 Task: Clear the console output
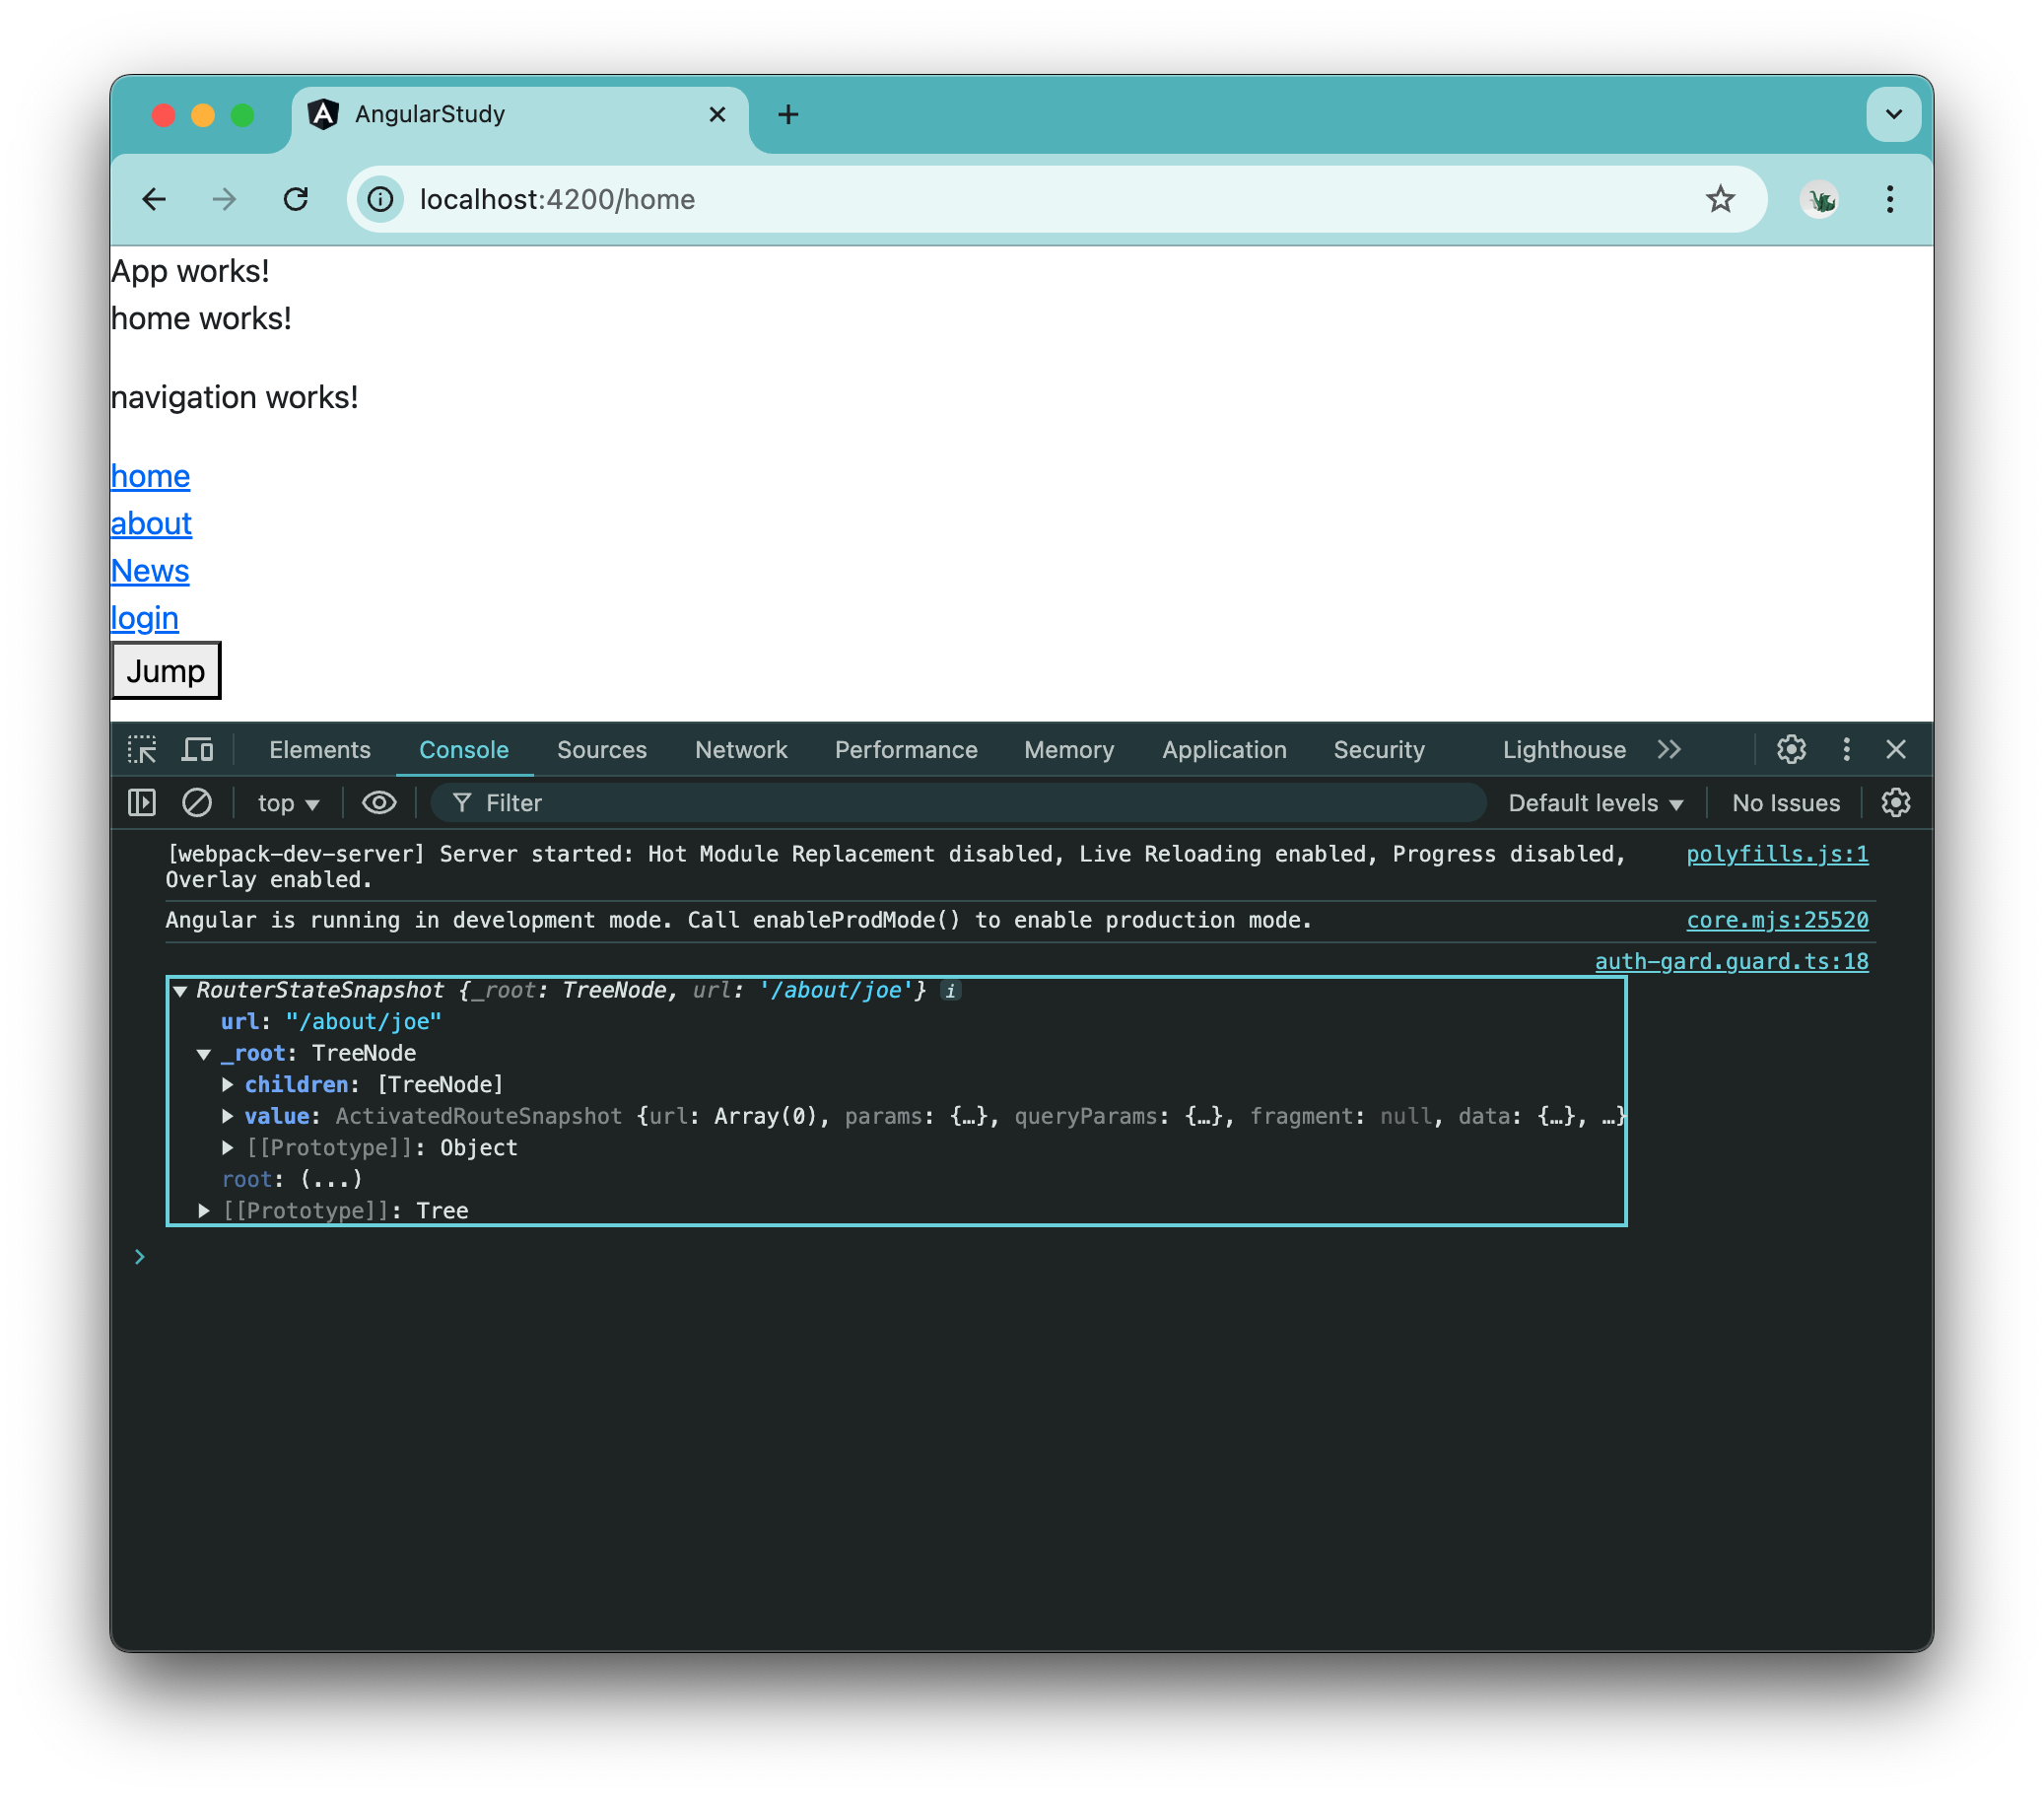pyautogui.click(x=197, y=802)
